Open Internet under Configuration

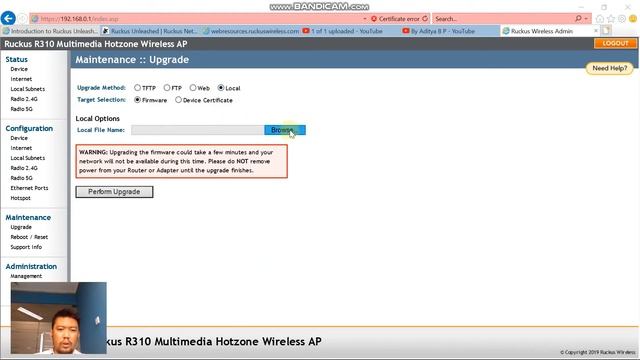tap(21, 148)
